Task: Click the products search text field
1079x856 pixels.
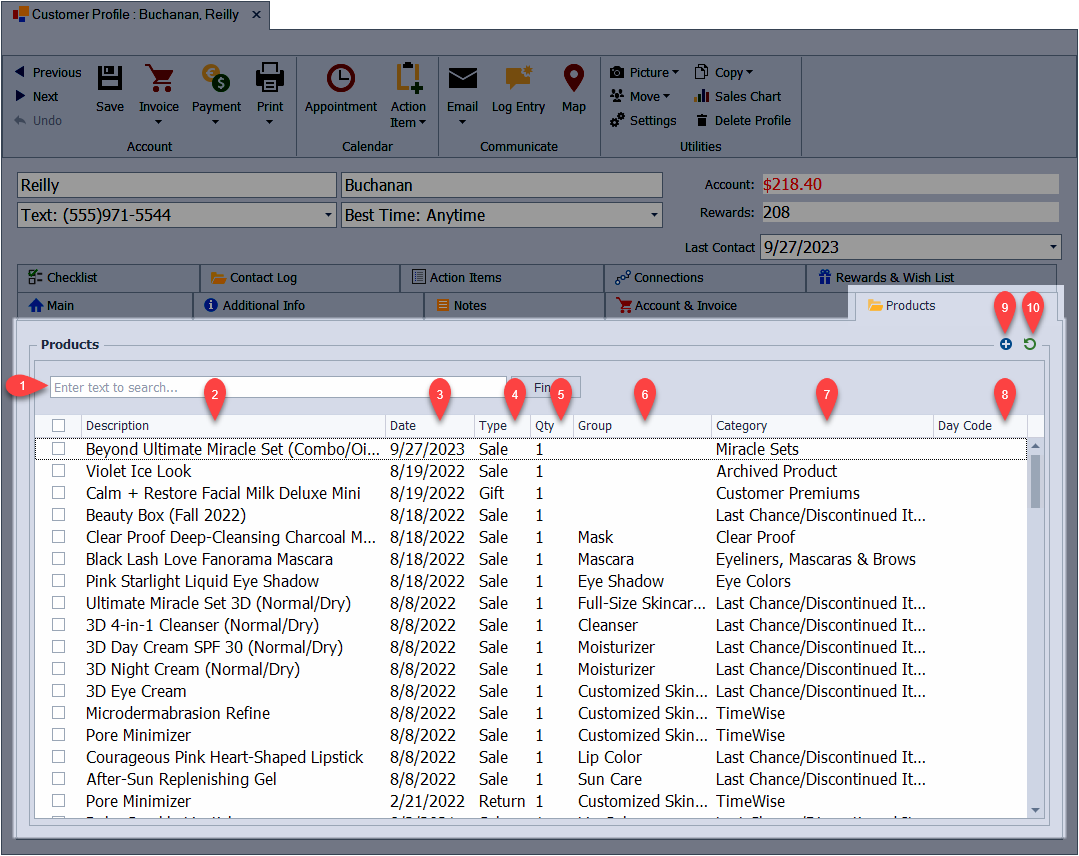Action: (x=278, y=387)
